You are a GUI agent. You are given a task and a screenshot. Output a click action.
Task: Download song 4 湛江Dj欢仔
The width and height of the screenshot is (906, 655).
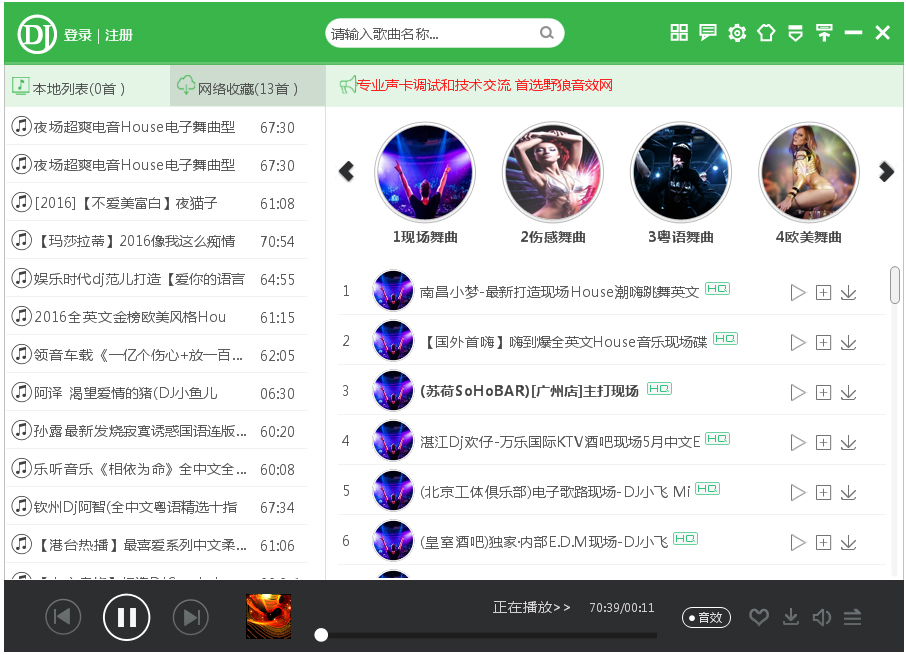(848, 442)
